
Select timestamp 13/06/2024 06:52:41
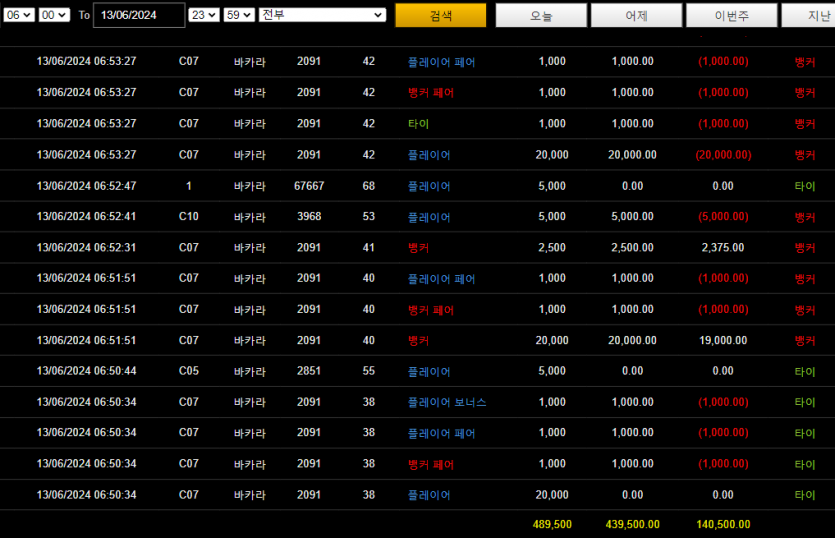(86, 216)
